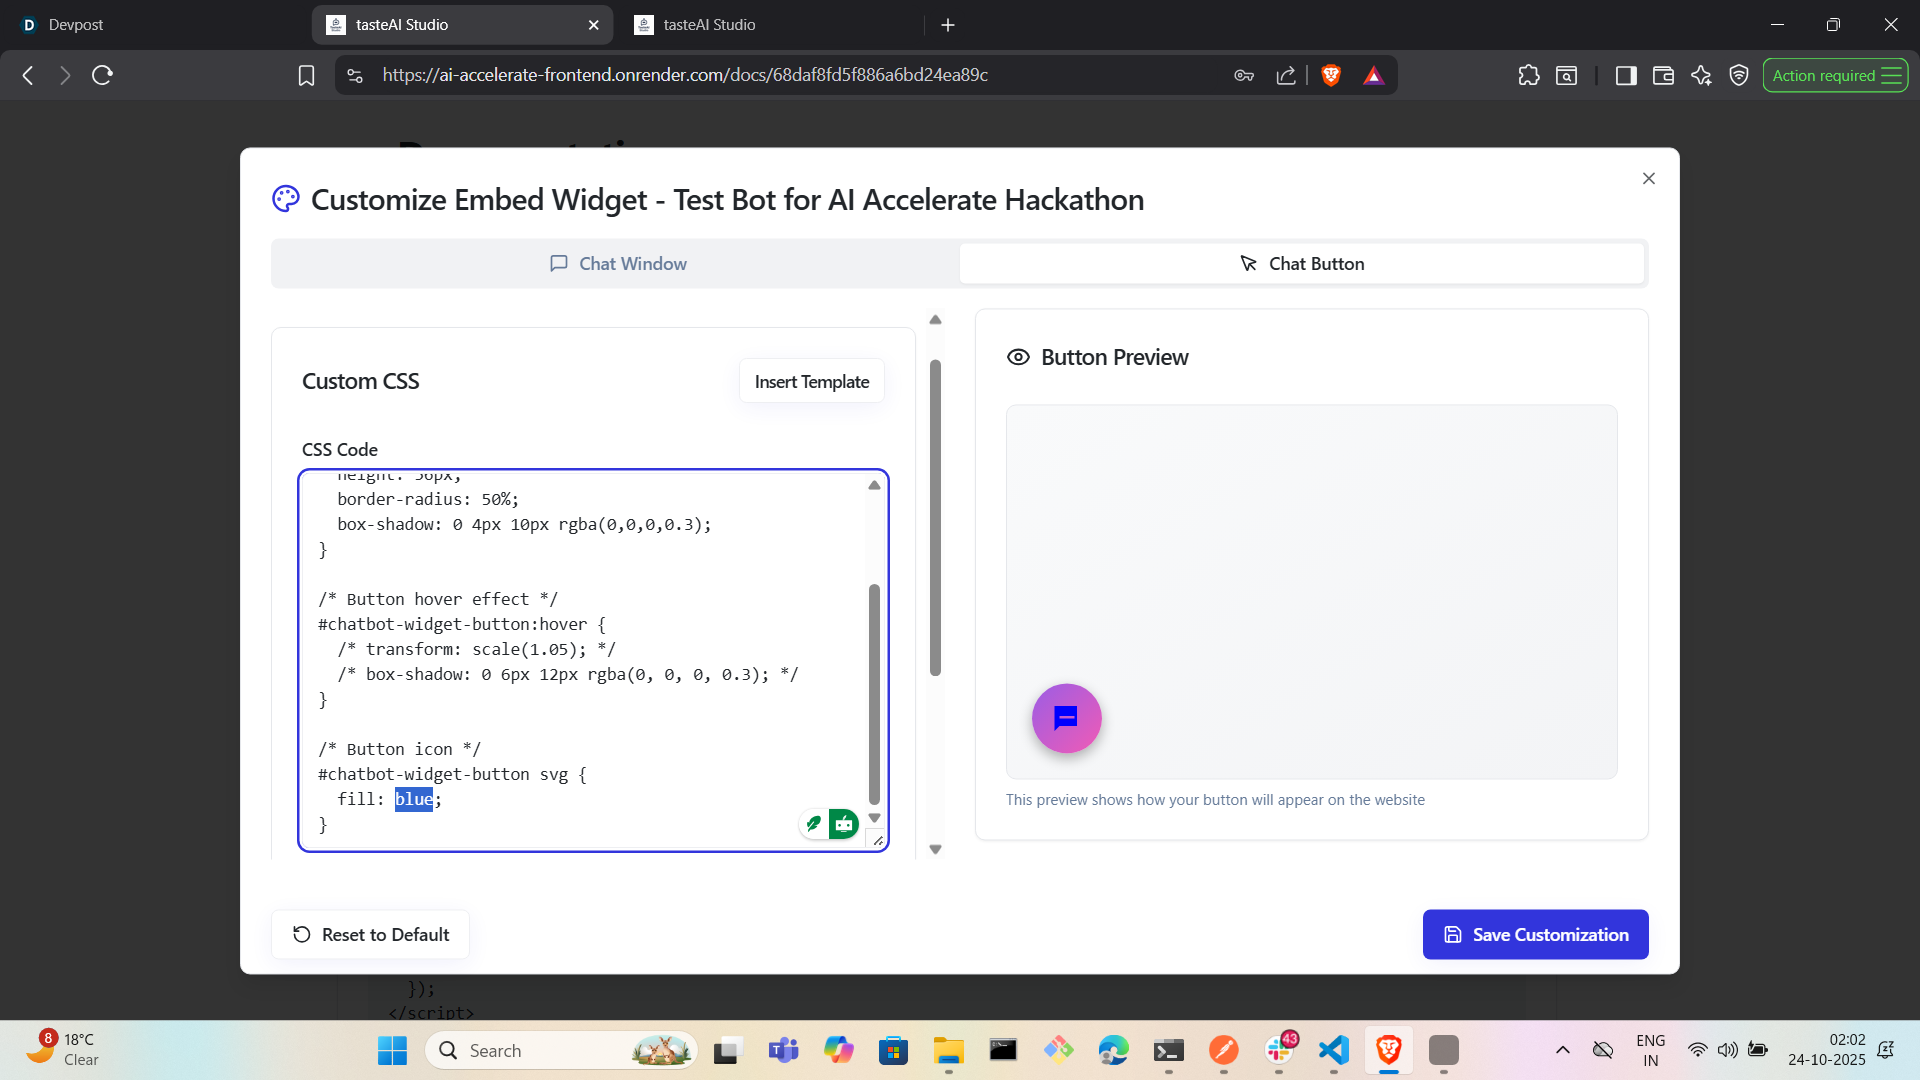The image size is (1920, 1080).
Task: Switch to the Chat Window tab
Action: (617, 264)
